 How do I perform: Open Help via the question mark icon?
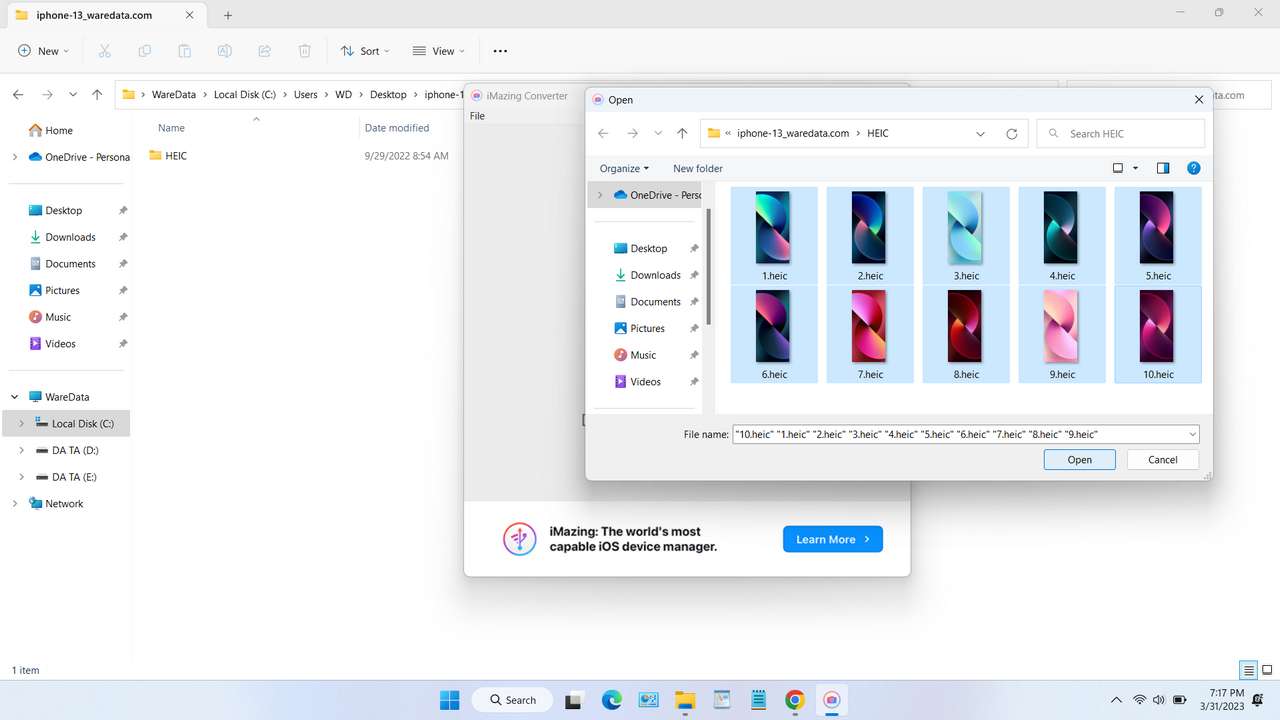coord(1193,168)
